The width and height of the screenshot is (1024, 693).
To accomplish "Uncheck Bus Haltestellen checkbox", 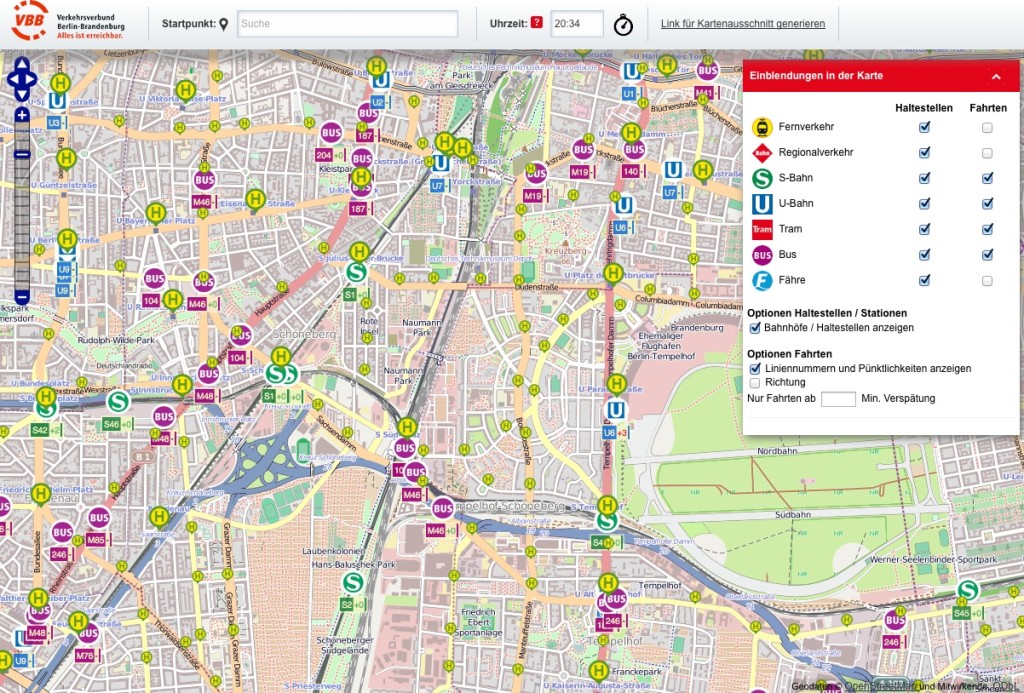I will coord(924,255).
